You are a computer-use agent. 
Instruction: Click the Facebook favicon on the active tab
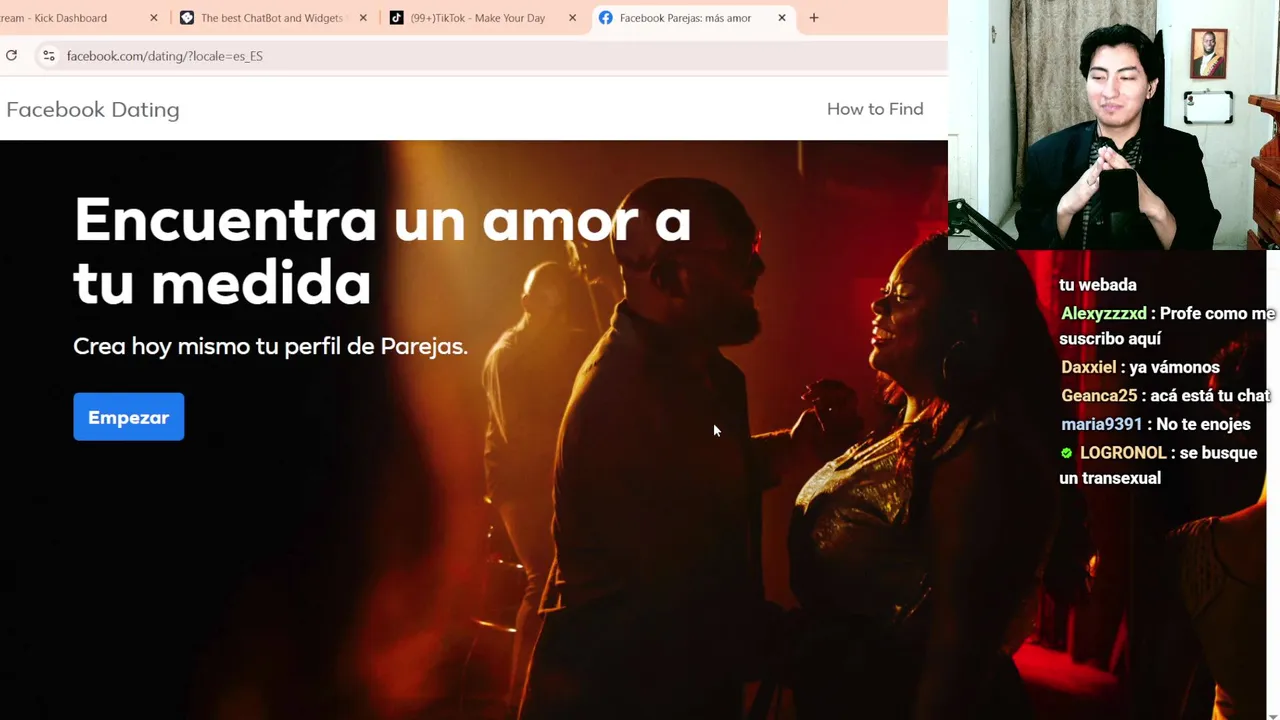tap(606, 18)
